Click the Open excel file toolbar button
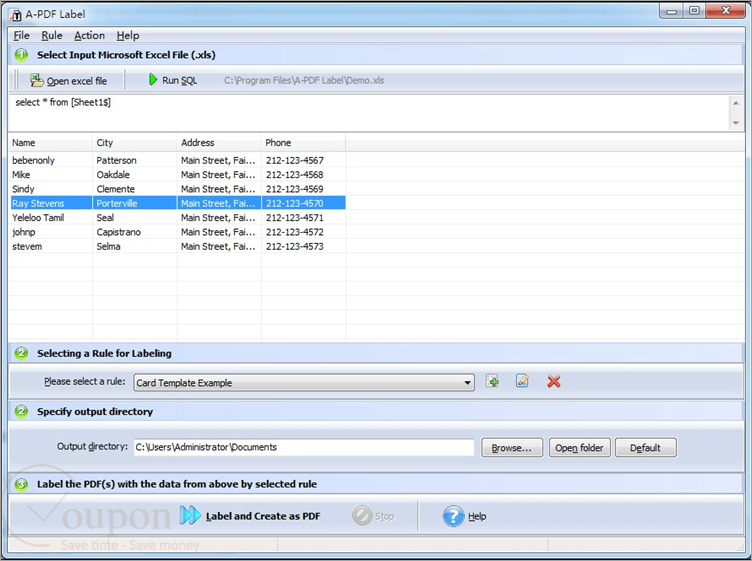 tap(69, 81)
